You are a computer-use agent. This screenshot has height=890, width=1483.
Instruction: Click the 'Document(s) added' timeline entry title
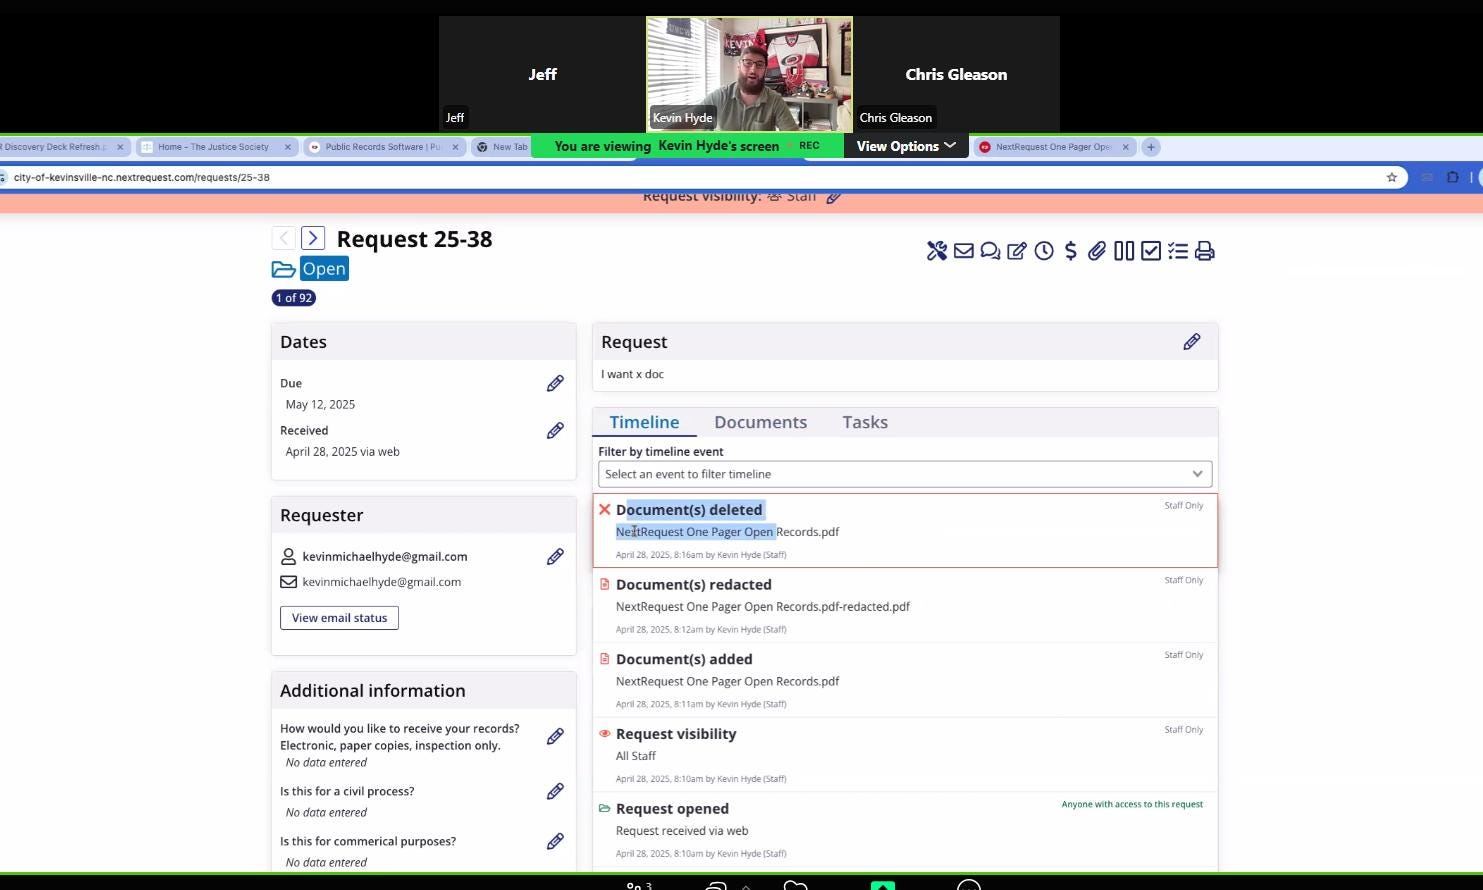(684, 660)
